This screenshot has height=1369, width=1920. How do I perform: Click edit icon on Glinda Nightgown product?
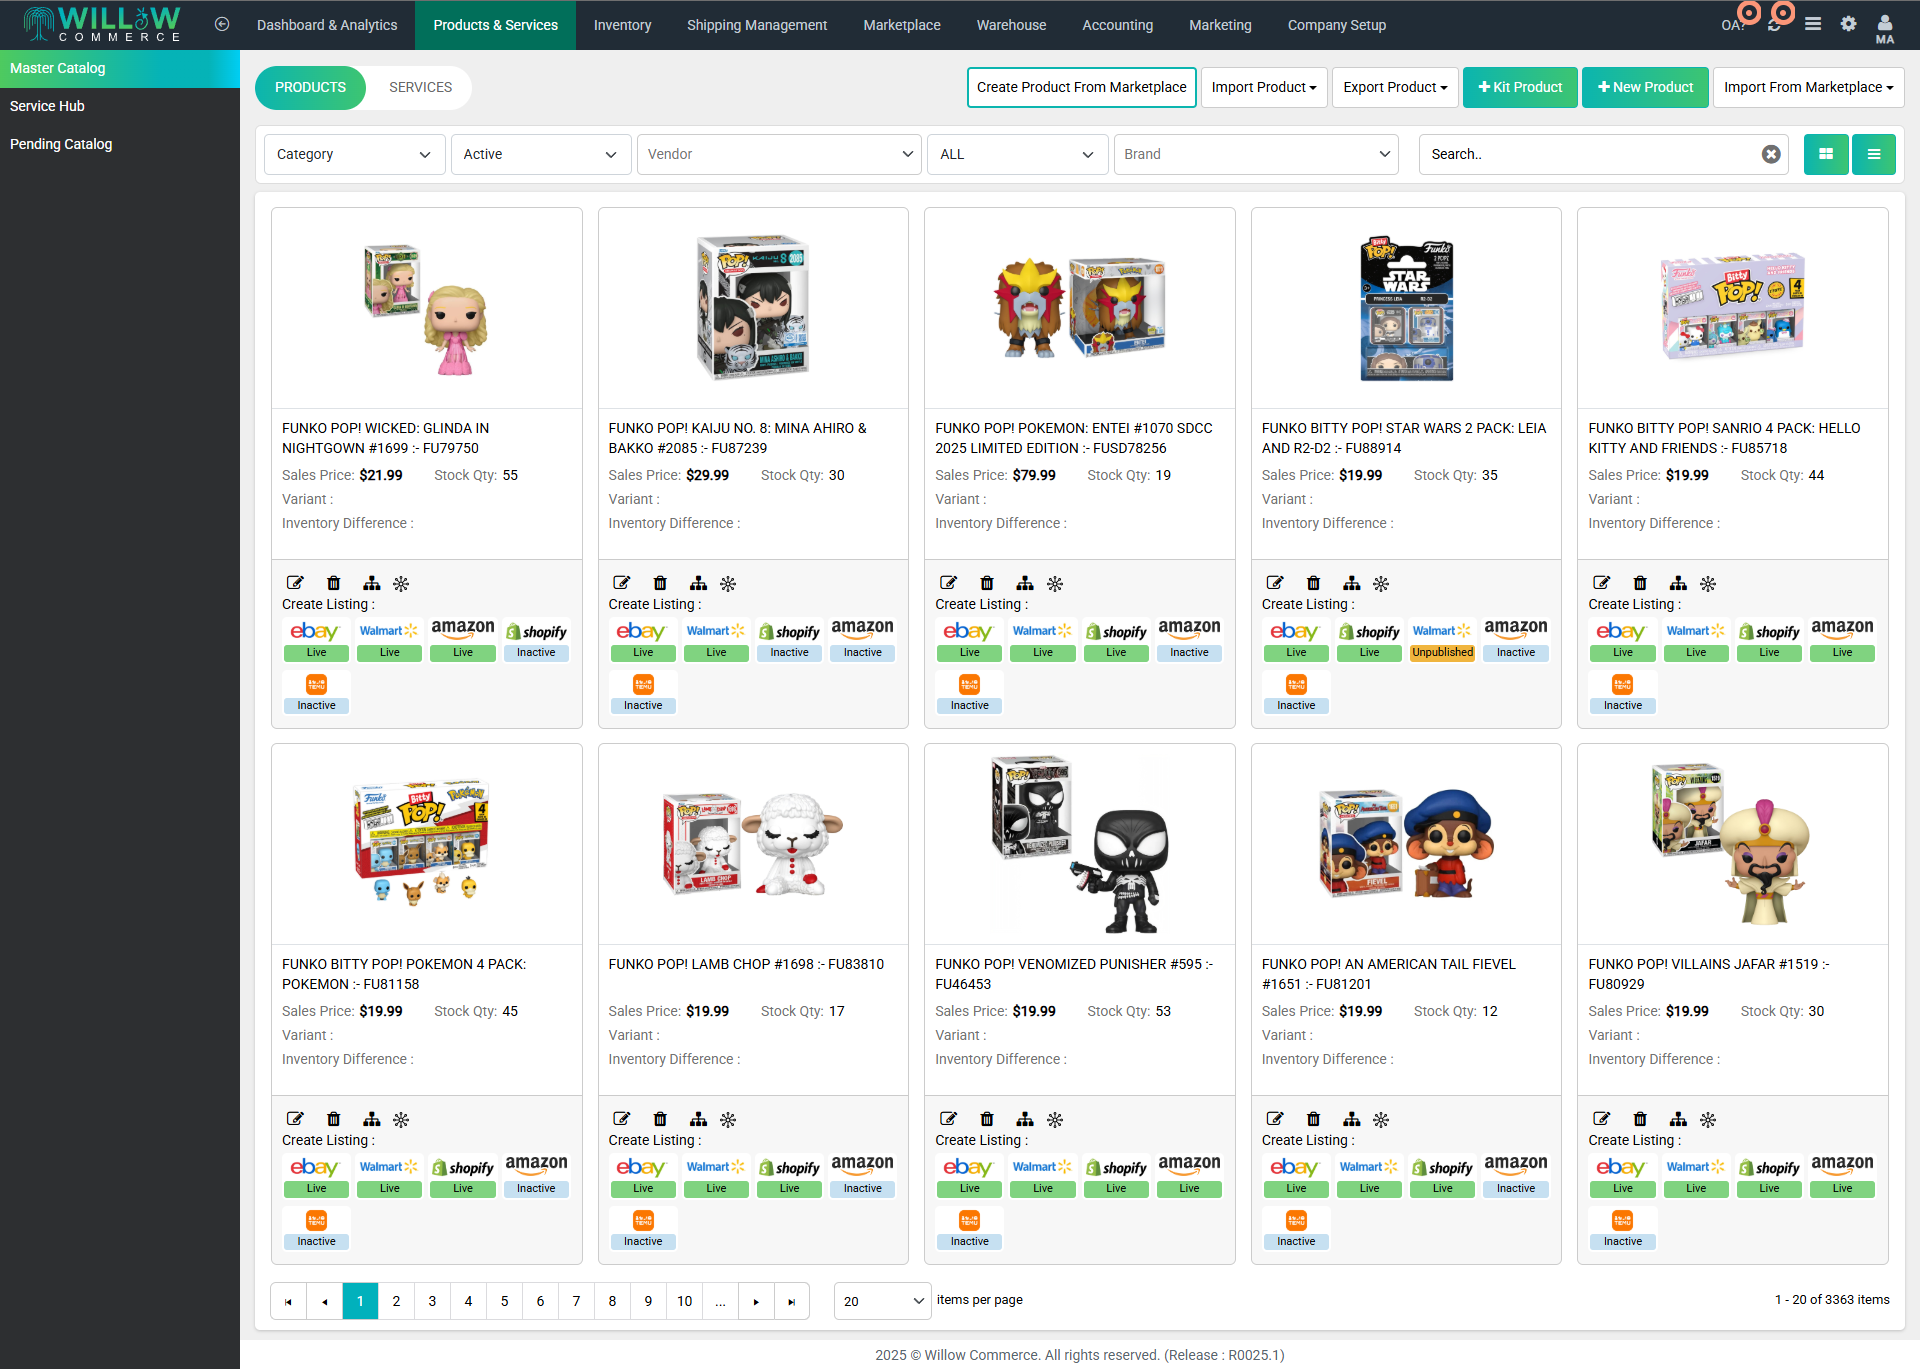click(295, 583)
